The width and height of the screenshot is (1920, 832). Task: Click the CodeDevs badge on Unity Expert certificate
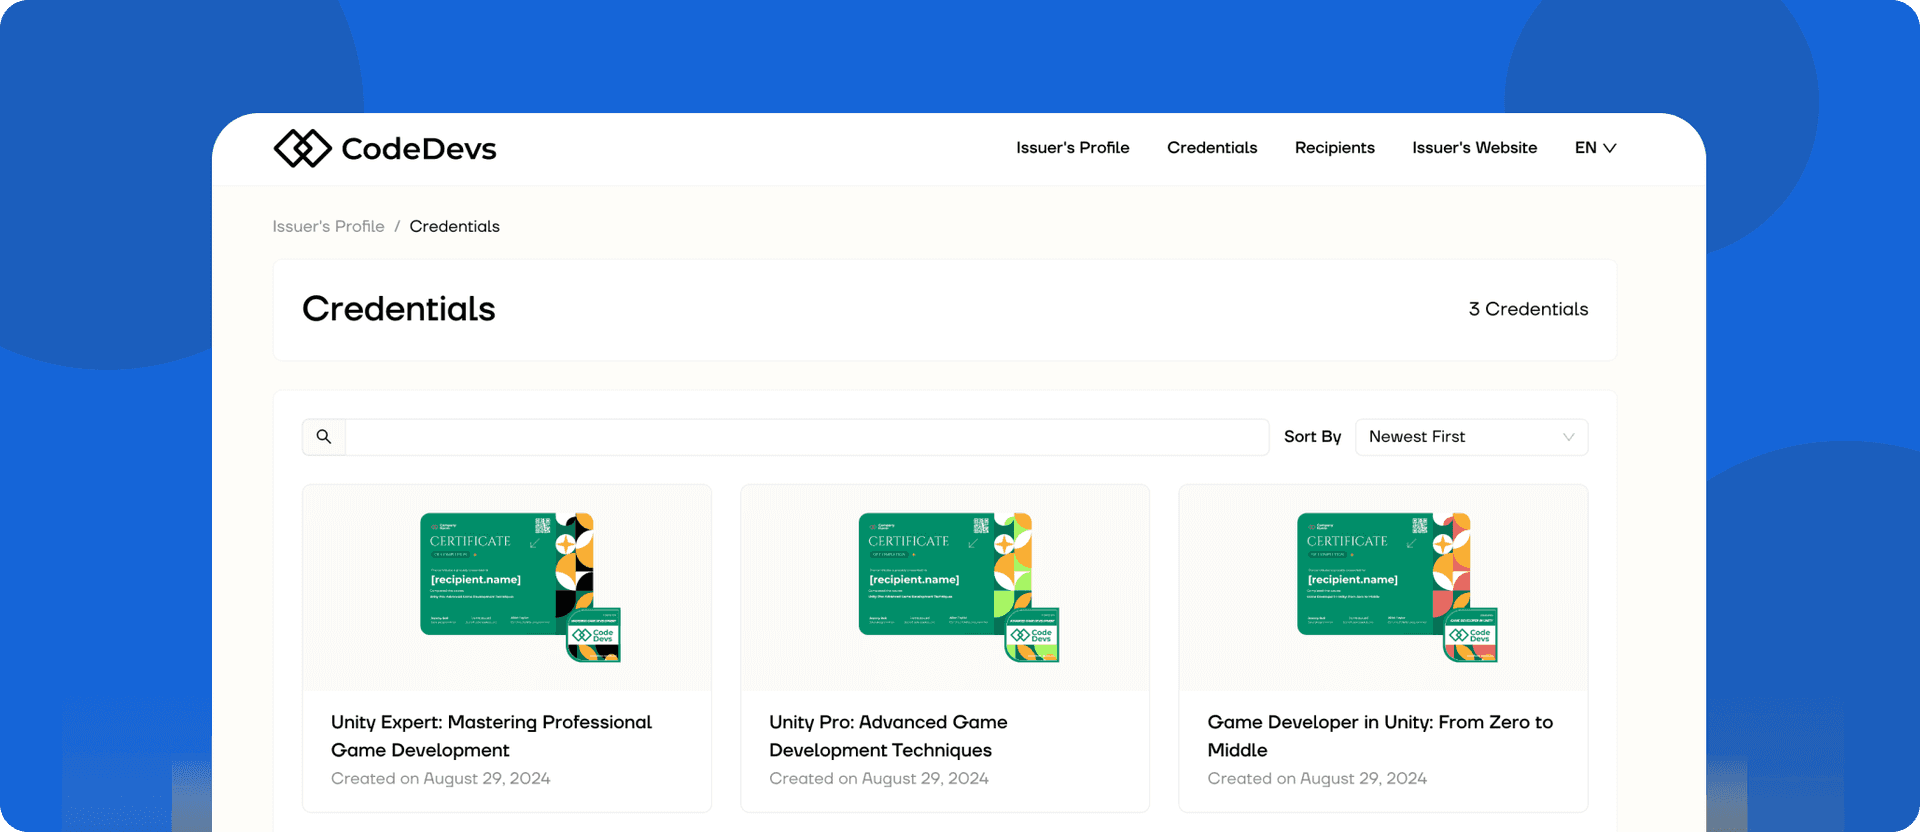coord(594,635)
